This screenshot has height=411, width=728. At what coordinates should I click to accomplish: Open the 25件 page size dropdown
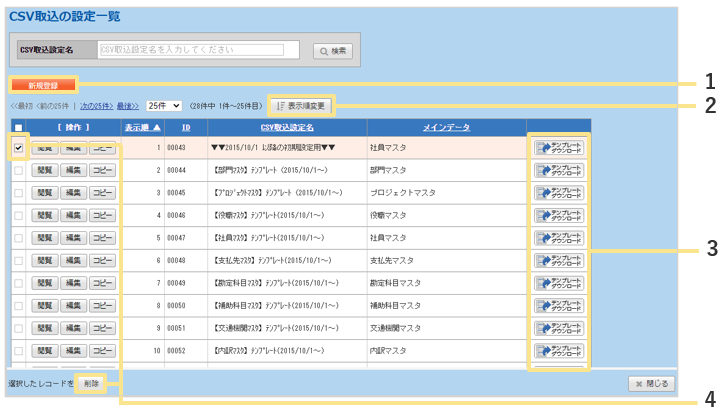point(163,105)
